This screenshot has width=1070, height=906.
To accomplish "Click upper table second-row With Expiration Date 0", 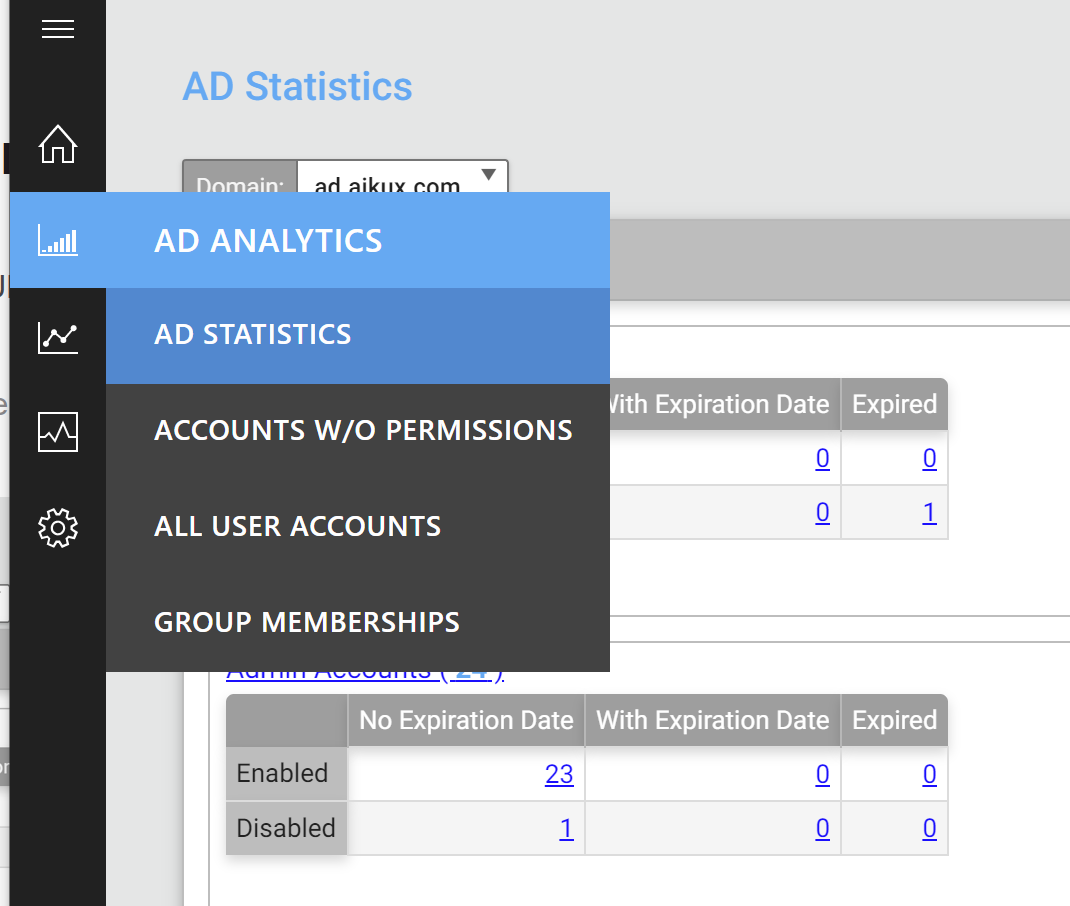I will (822, 512).
